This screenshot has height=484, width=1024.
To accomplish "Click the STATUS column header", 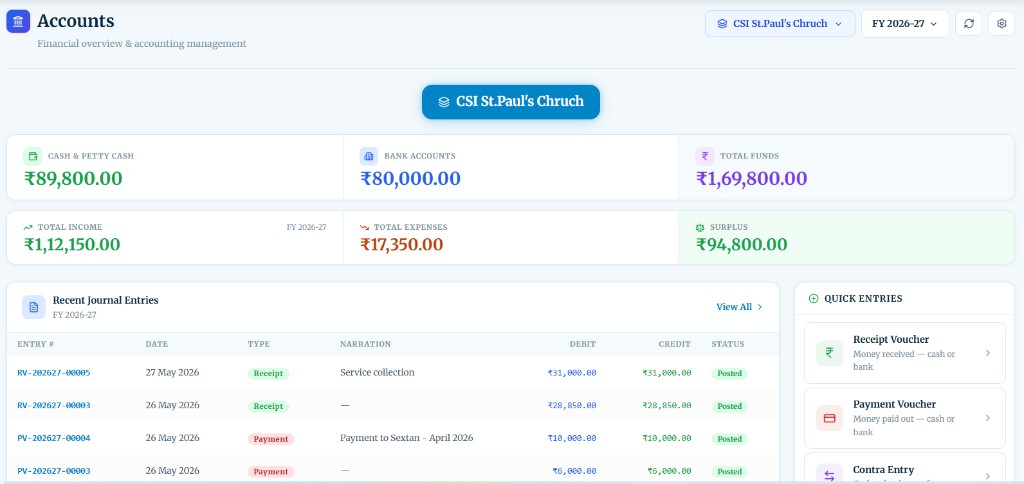I will [728, 344].
